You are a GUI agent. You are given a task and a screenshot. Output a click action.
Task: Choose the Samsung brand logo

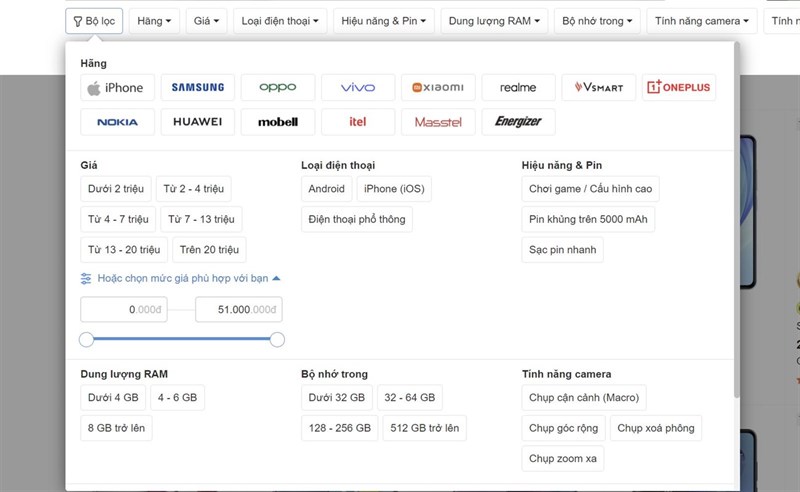click(197, 87)
